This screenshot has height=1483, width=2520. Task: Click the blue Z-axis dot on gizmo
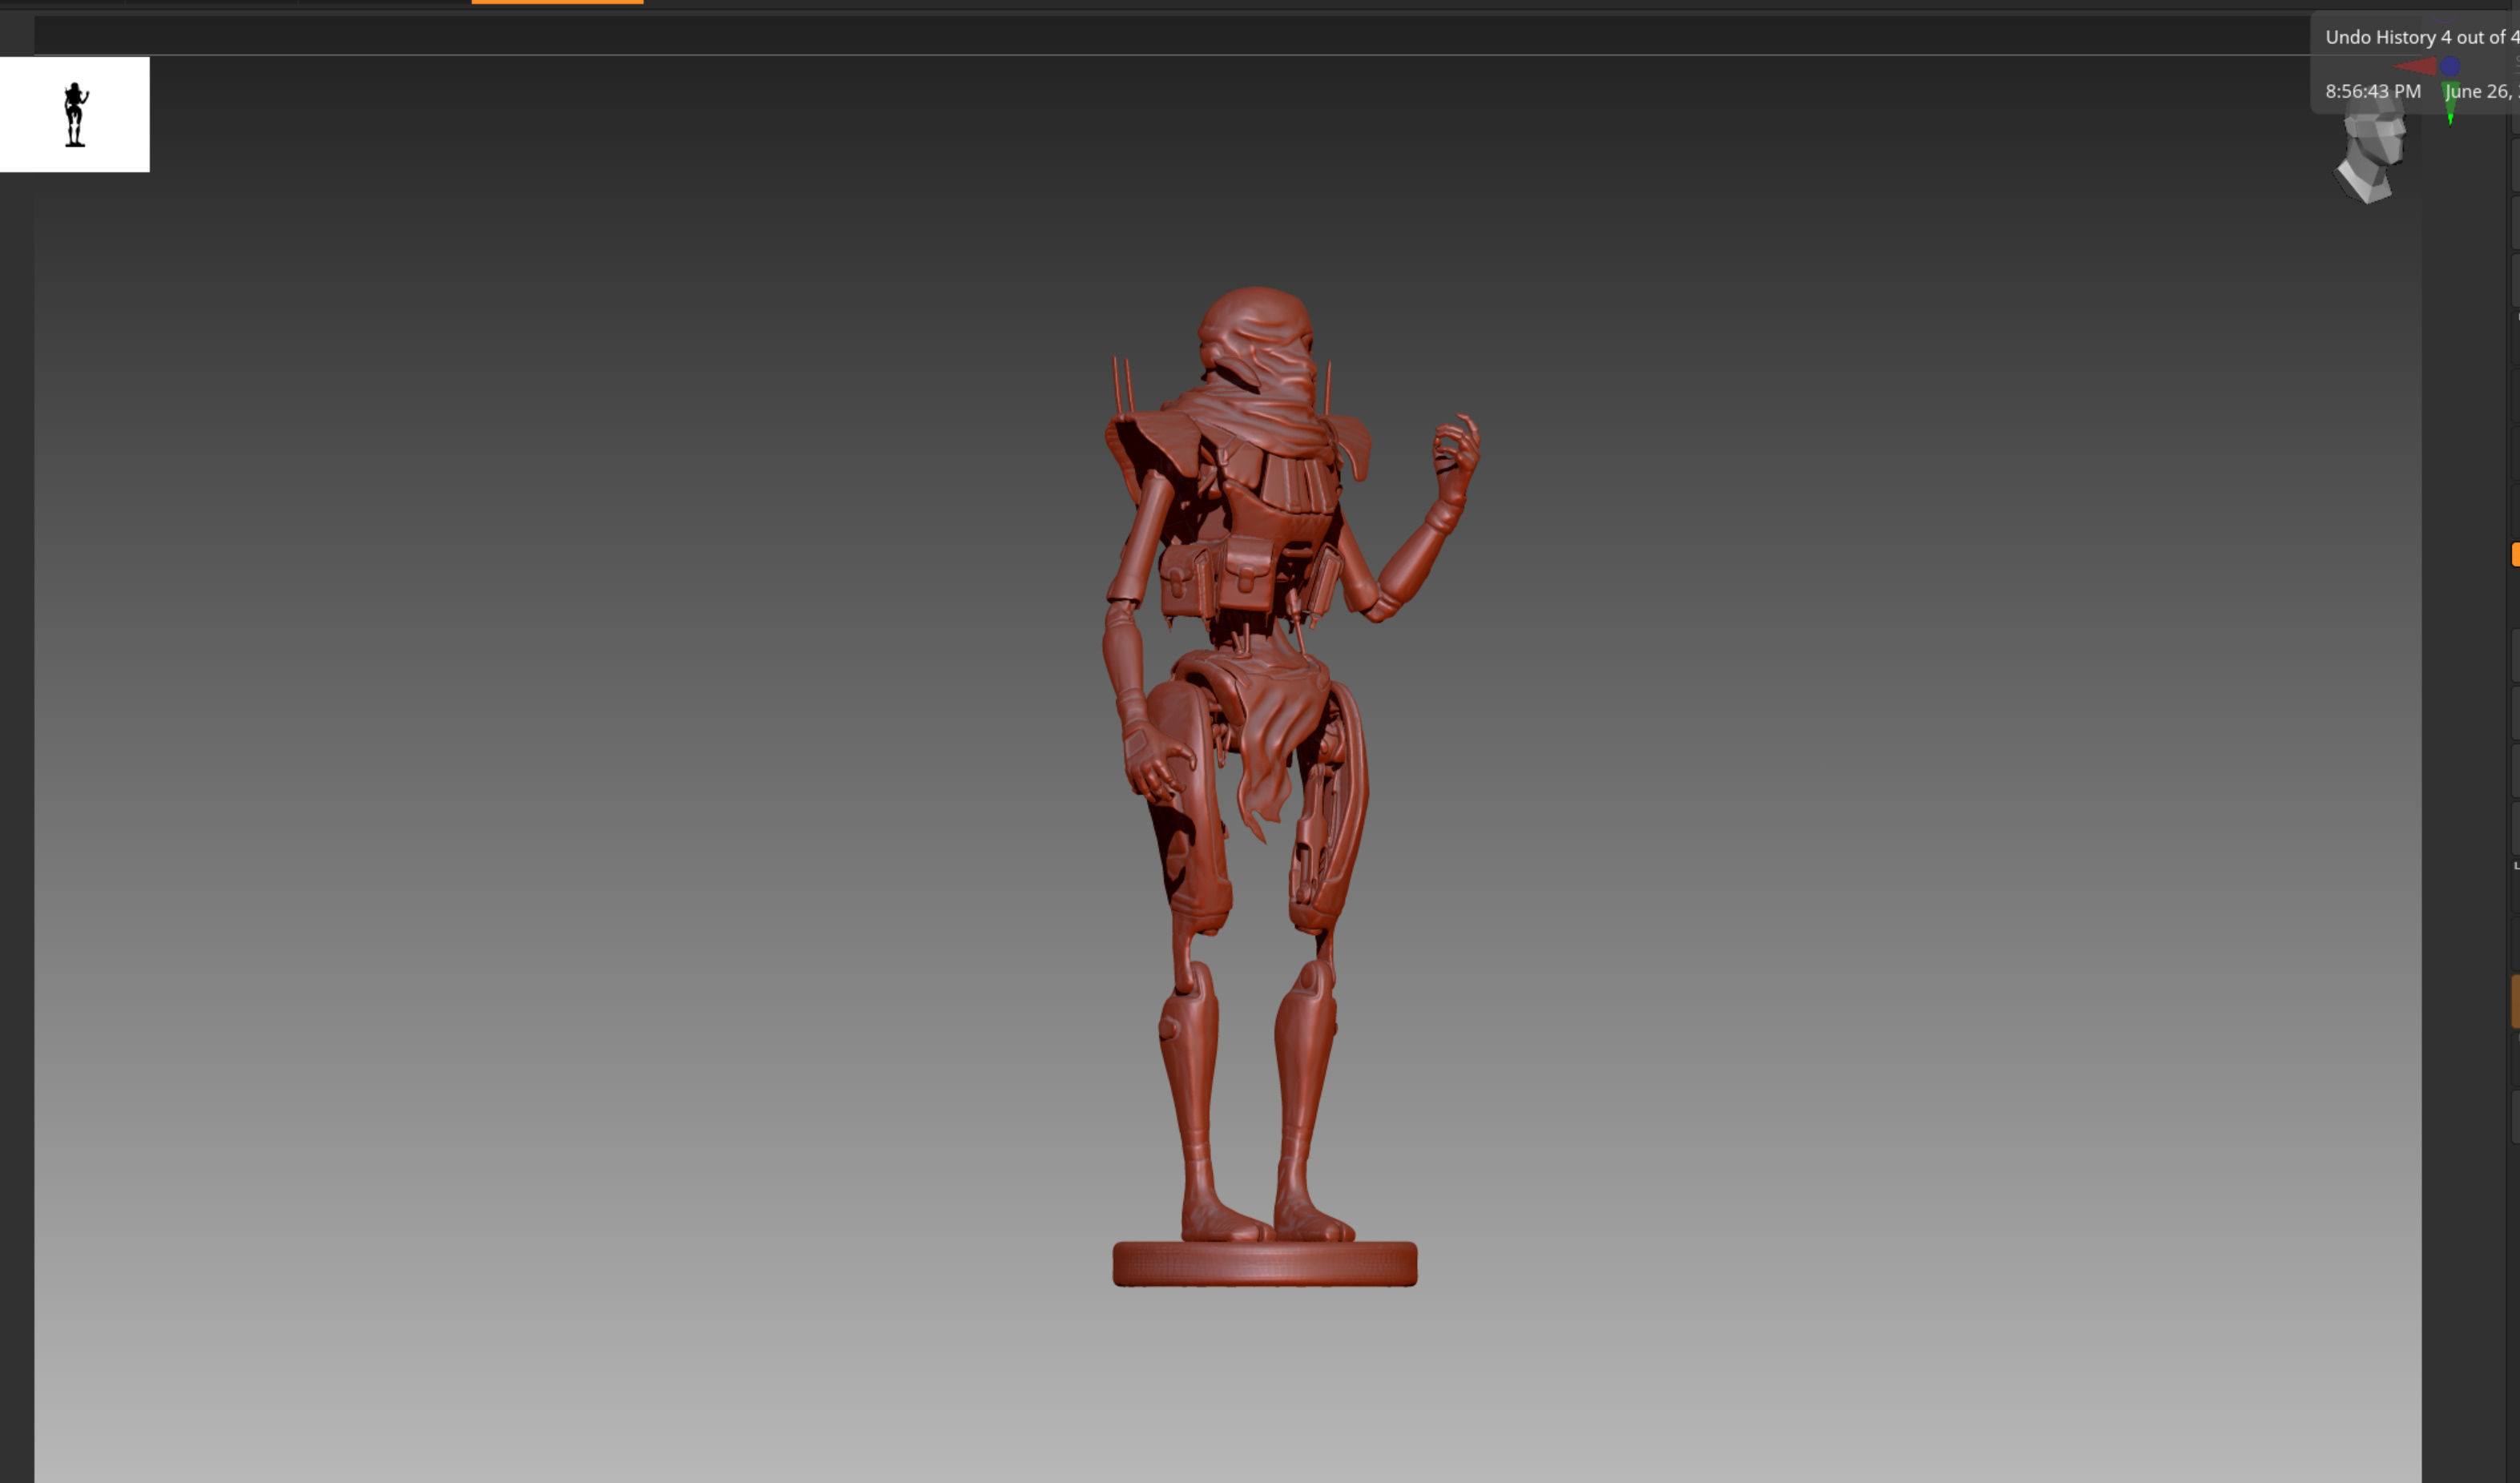pyautogui.click(x=2450, y=66)
